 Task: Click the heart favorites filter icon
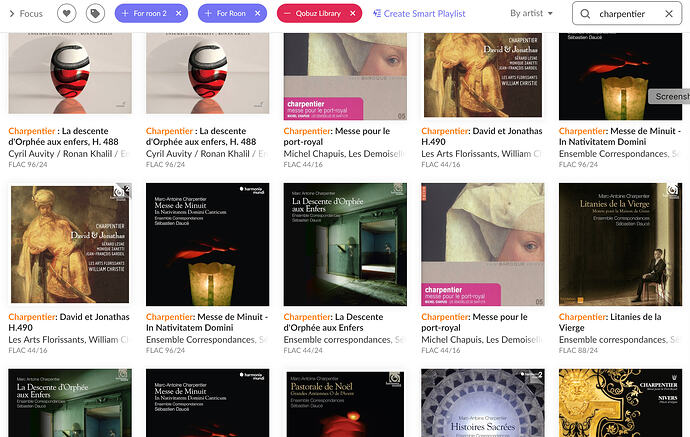coord(66,14)
